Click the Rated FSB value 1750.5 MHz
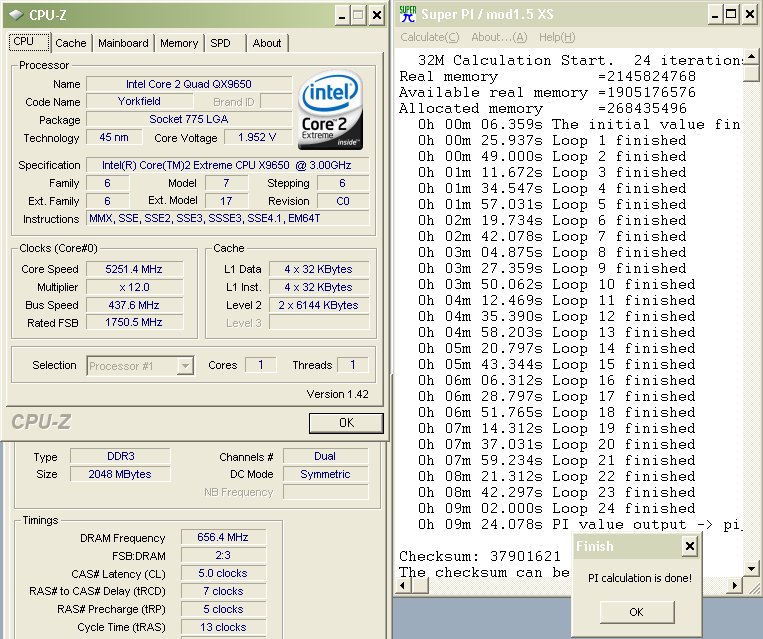The width and height of the screenshot is (763, 639). click(x=134, y=322)
